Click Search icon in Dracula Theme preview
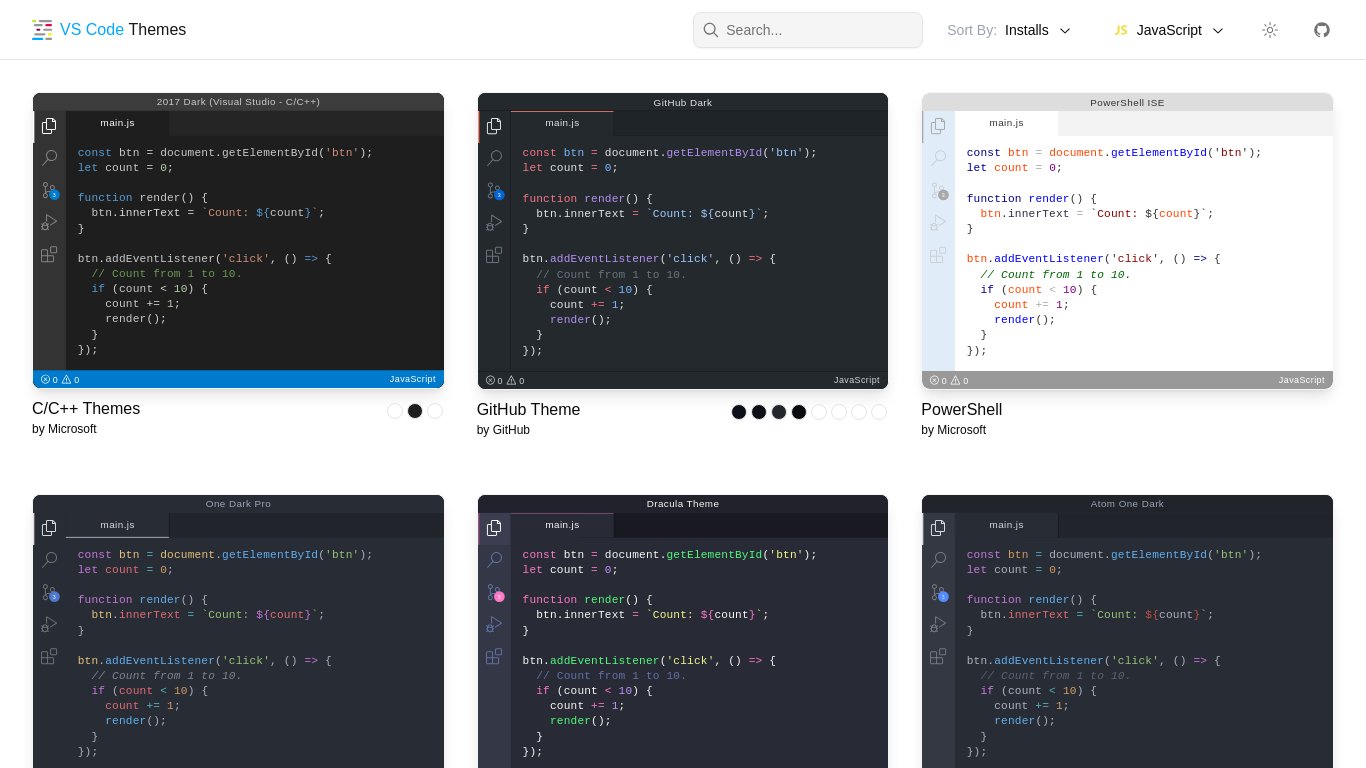Screen dimensions: 1366x768 [494, 560]
